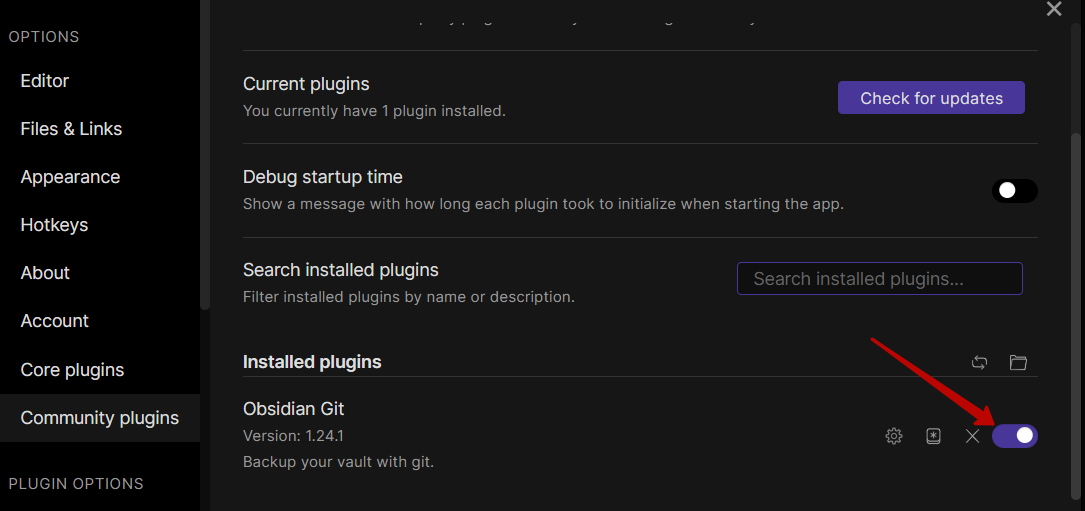The width and height of the screenshot is (1085, 511).
Task: Open the Editor settings section
Action: (x=45, y=81)
